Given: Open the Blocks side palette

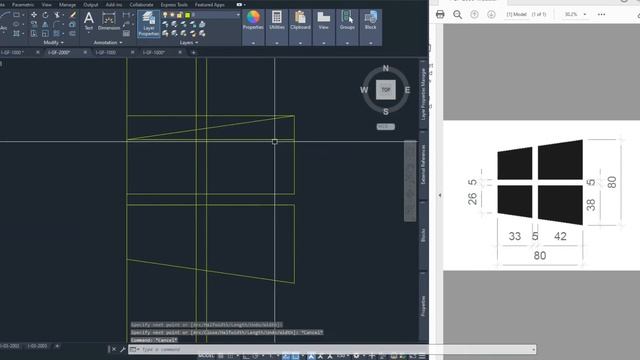Looking at the screenshot, I should tap(423, 235).
